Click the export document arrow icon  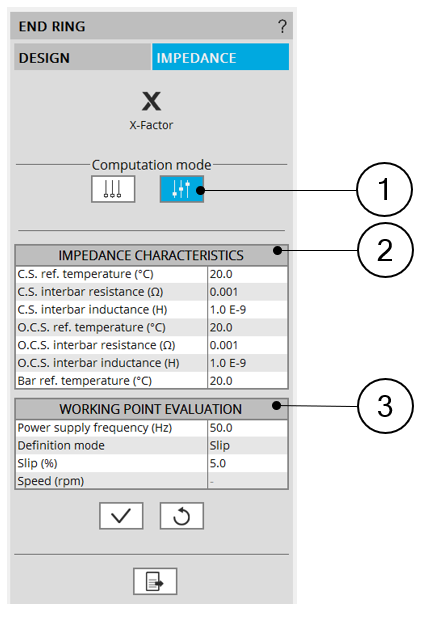[155, 581]
